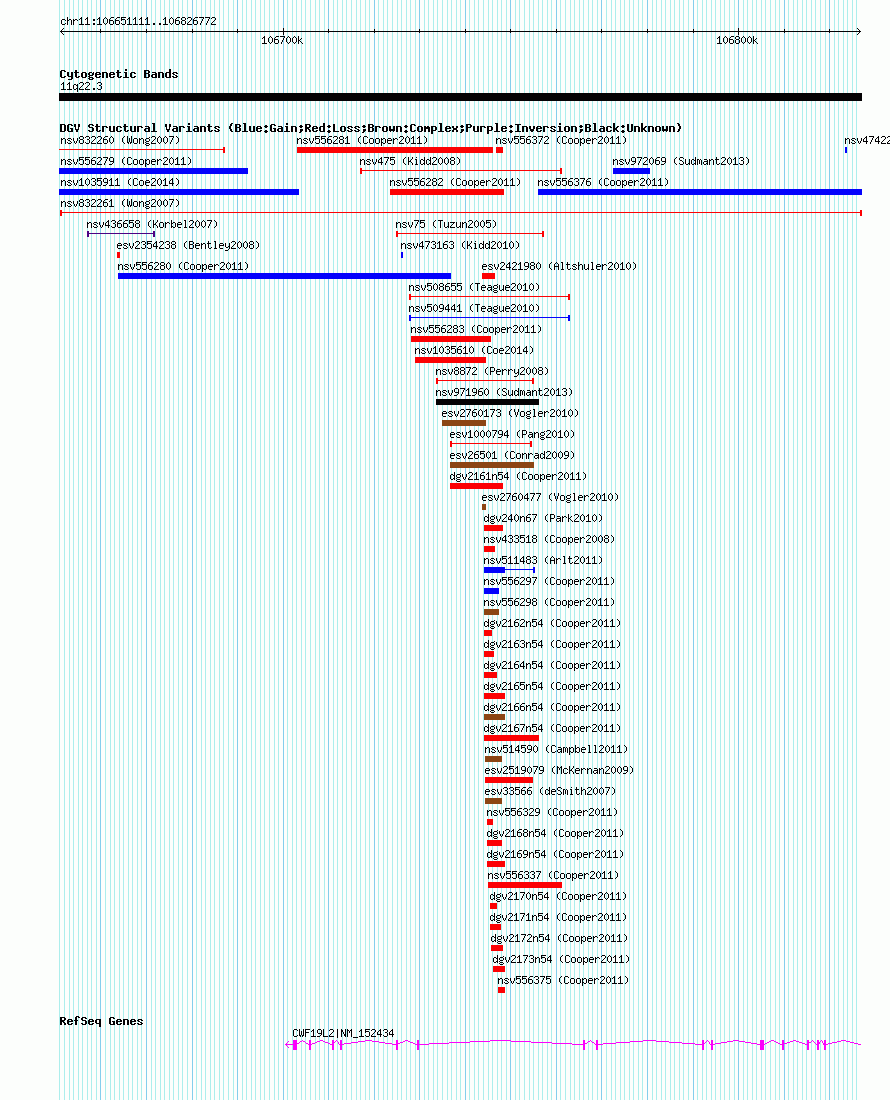Select dgv2161n54 (Cooper2011) variant
This screenshot has height=1100, width=890.
476,486
